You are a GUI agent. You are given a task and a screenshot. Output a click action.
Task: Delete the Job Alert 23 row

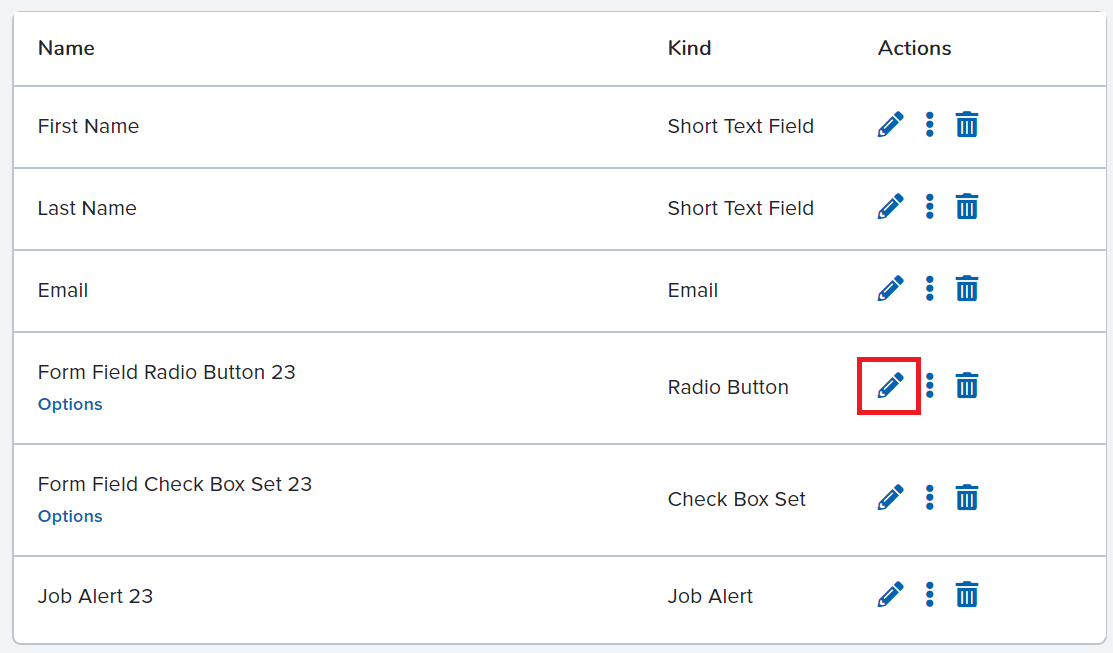pyautogui.click(x=966, y=595)
